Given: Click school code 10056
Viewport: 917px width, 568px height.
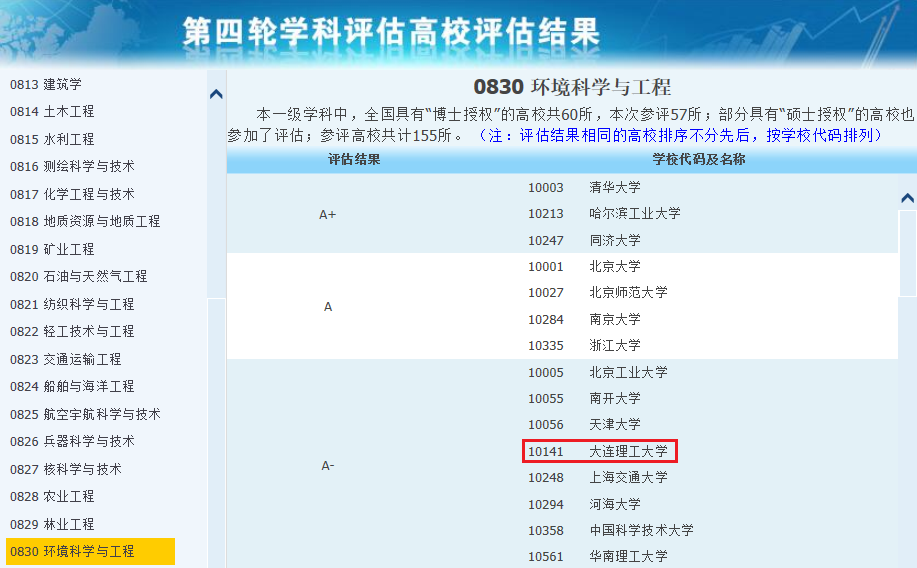Looking at the screenshot, I should pyautogui.click(x=546, y=425).
